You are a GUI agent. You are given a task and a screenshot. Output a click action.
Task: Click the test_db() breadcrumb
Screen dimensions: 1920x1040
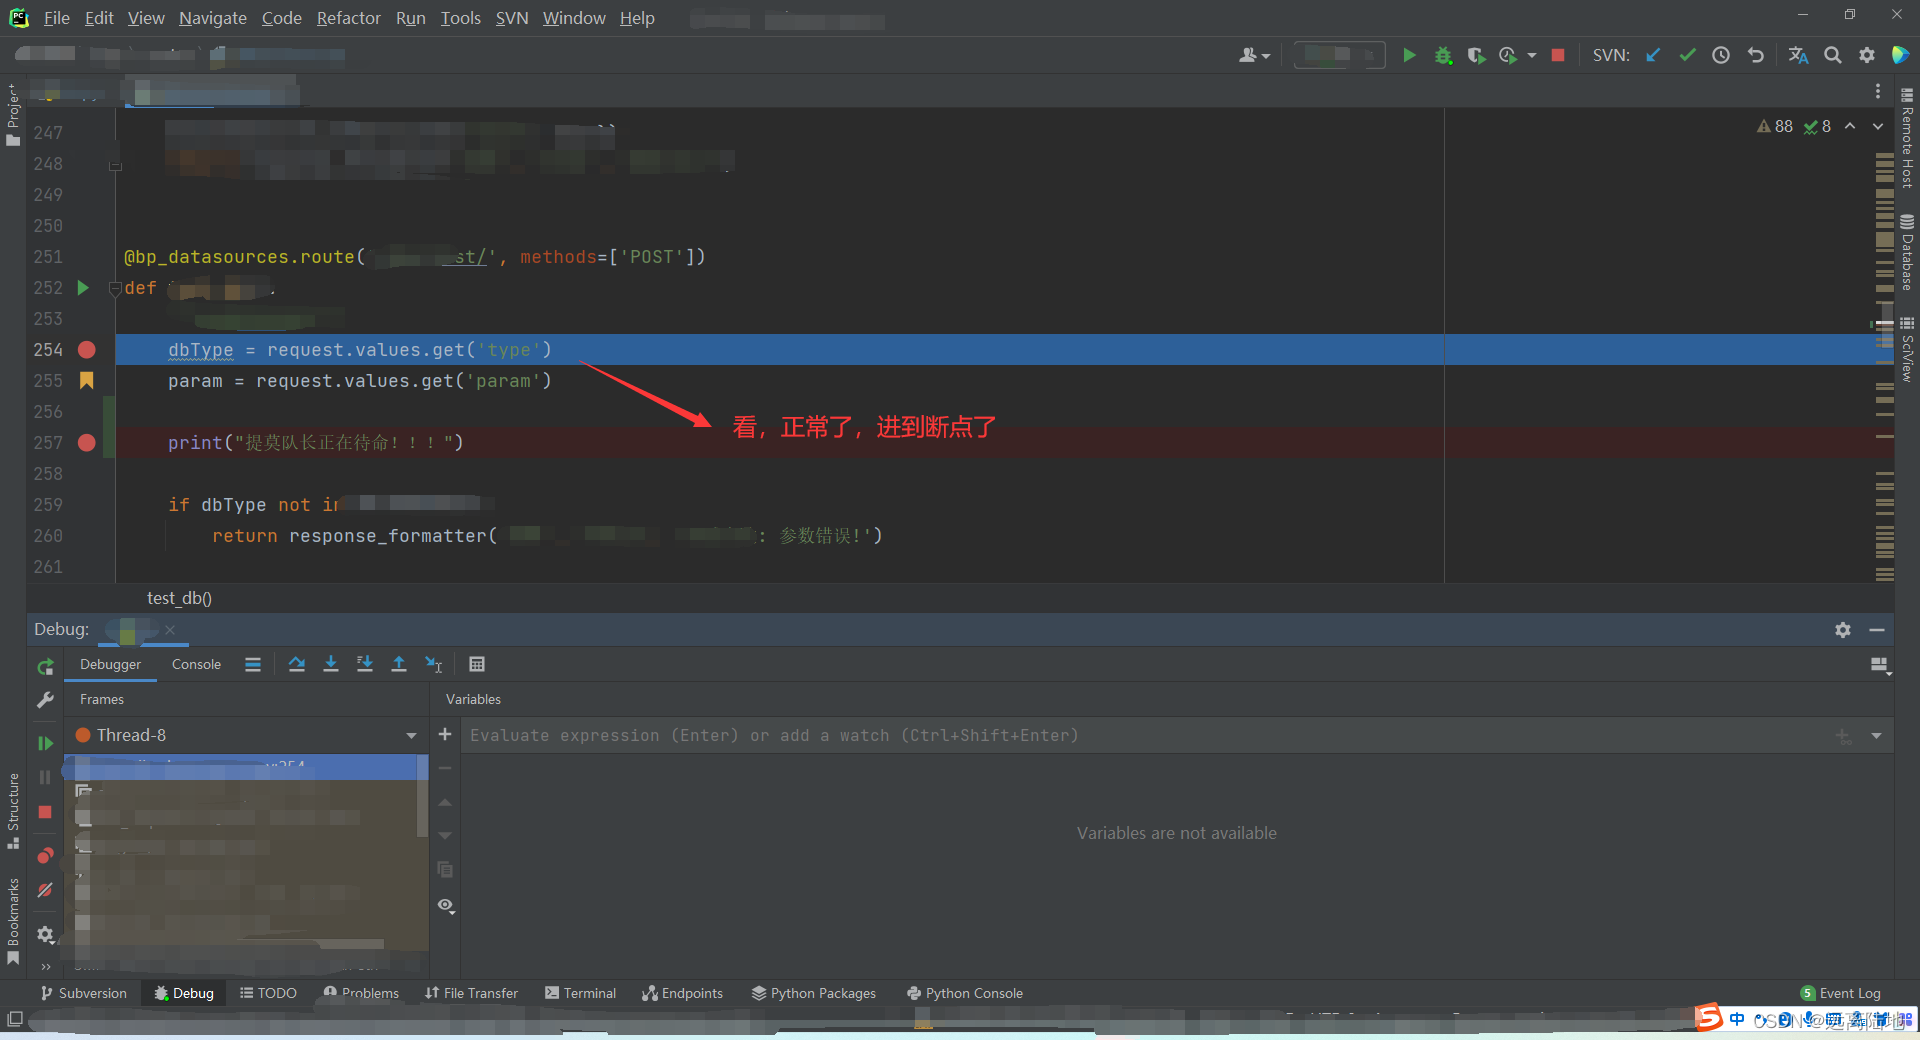tap(179, 598)
